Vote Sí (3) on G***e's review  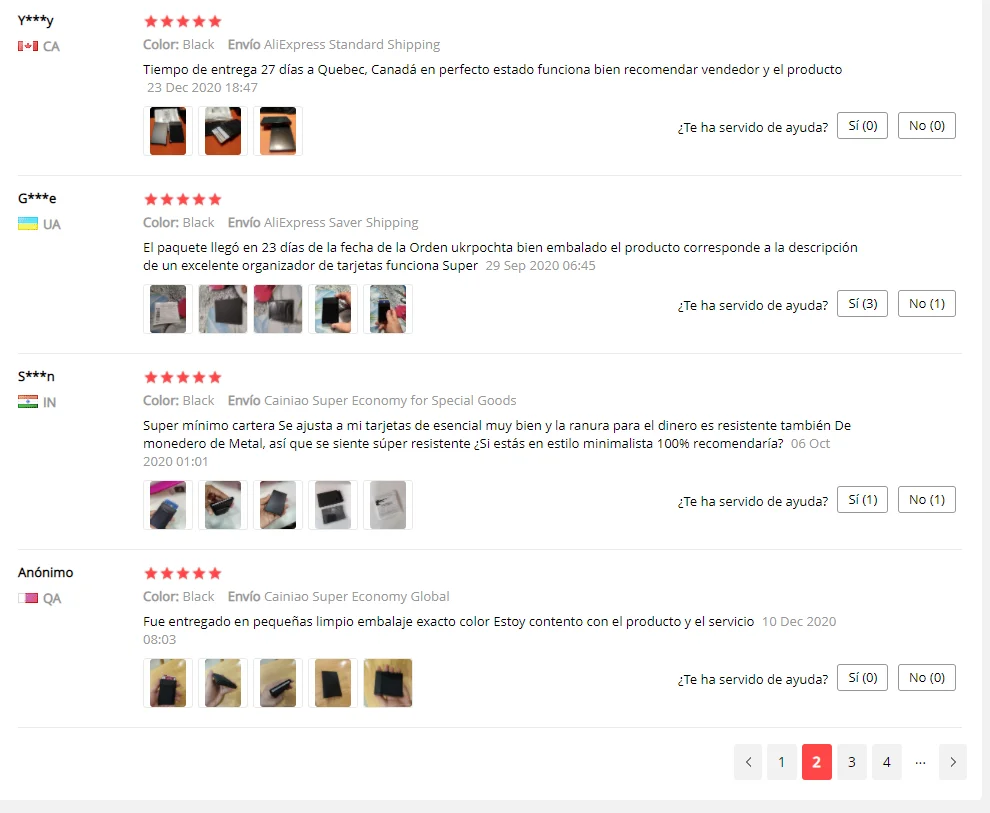click(862, 304)
